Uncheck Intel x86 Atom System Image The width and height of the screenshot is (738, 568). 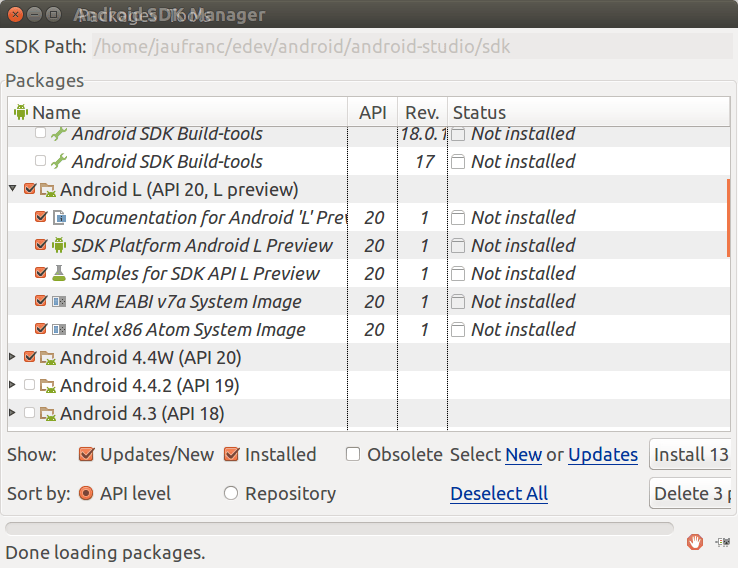[x=41, y=328]
